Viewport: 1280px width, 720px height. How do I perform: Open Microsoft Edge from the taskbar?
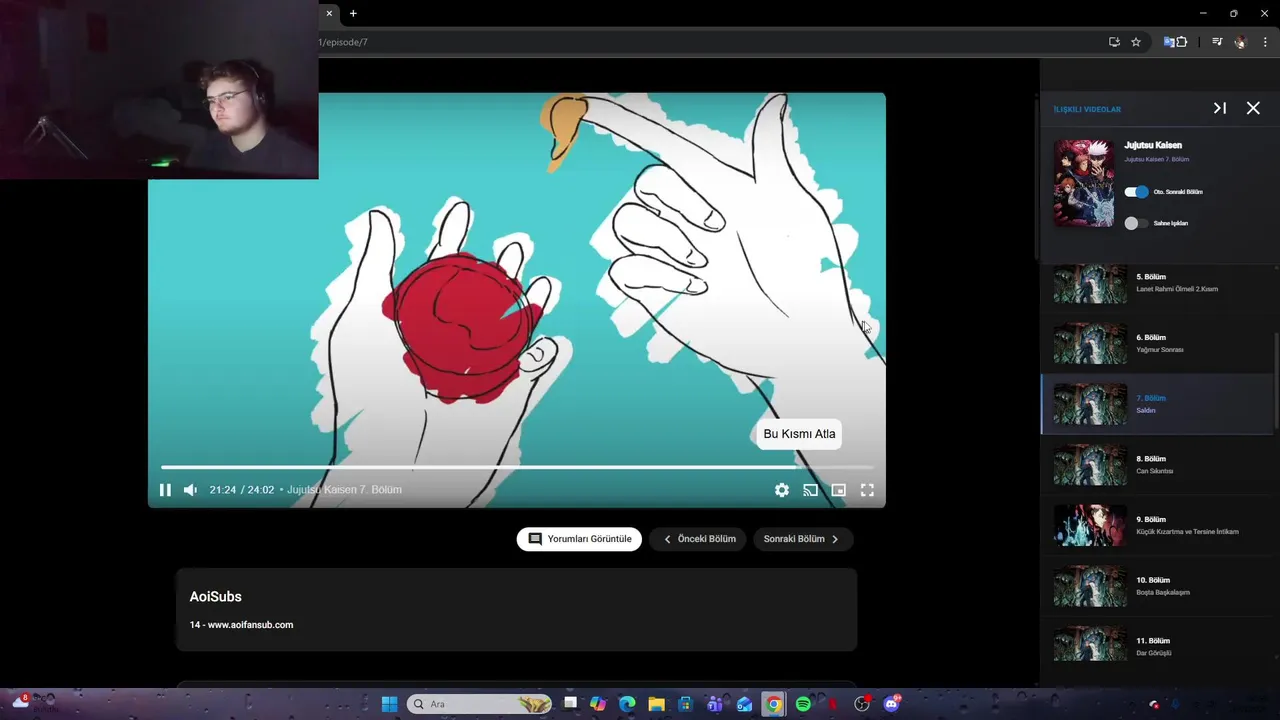pyautogui.click(x=627, y=704)
